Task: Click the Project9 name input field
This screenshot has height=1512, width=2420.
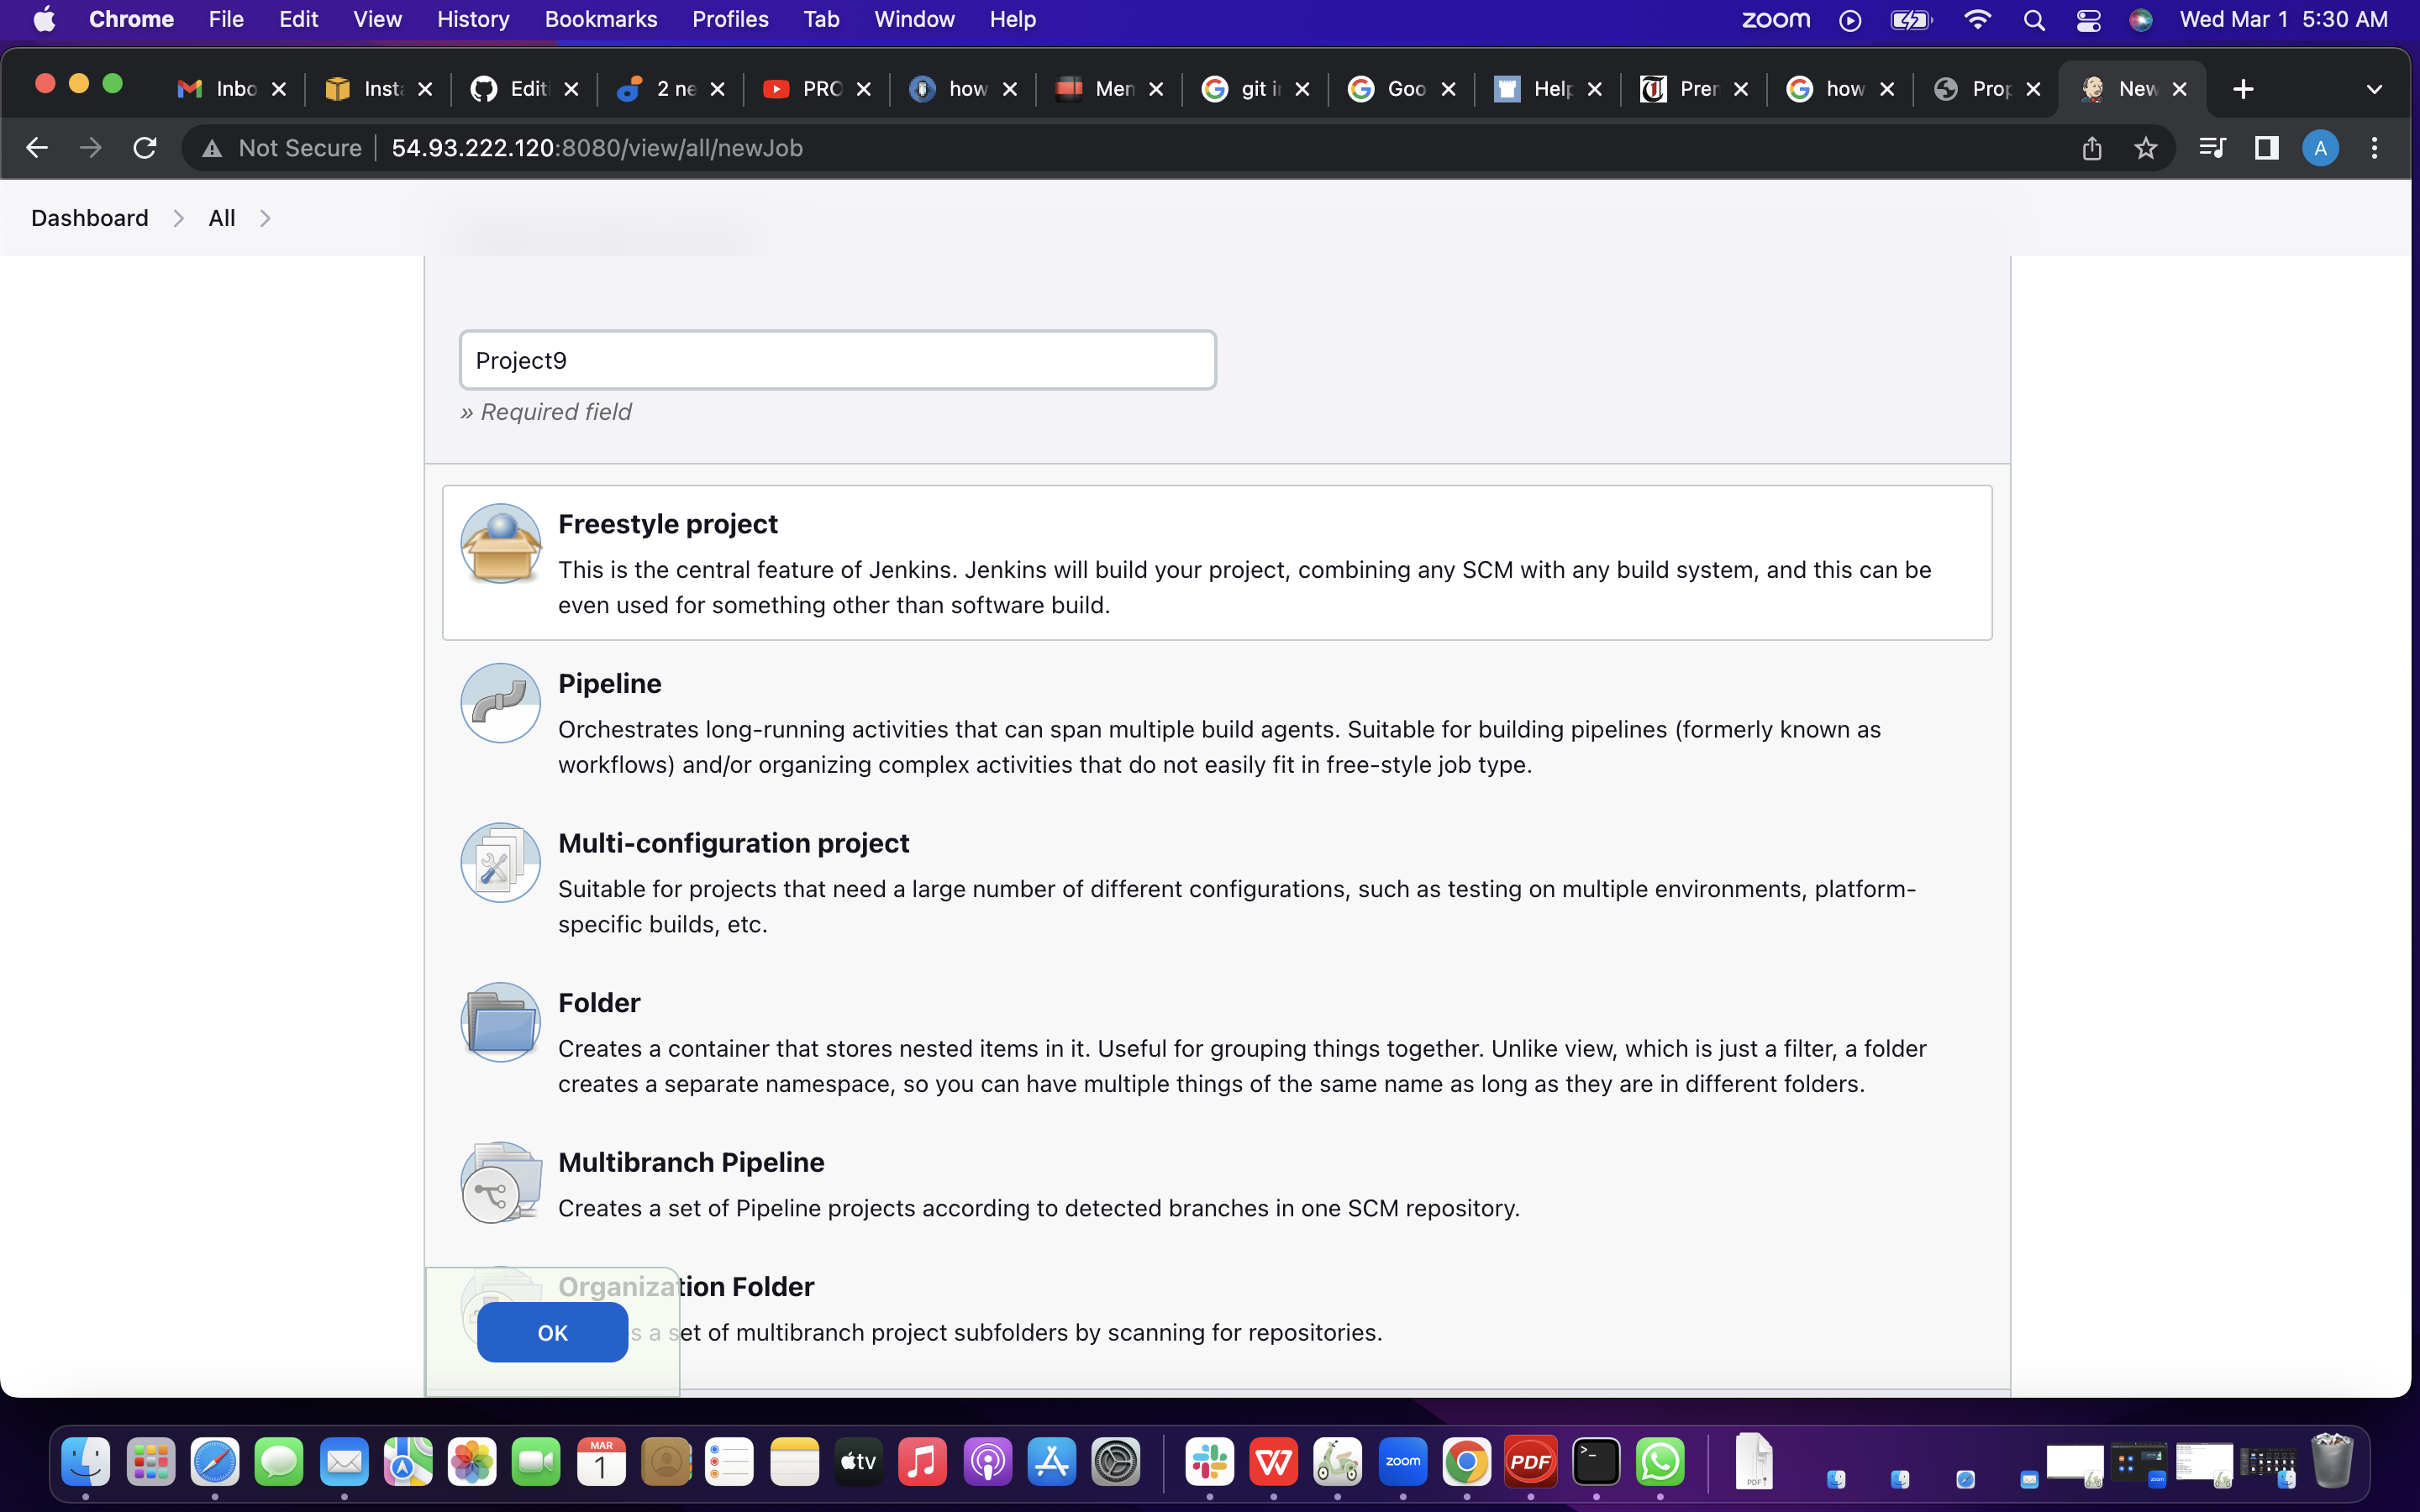Action: point(836,360)
